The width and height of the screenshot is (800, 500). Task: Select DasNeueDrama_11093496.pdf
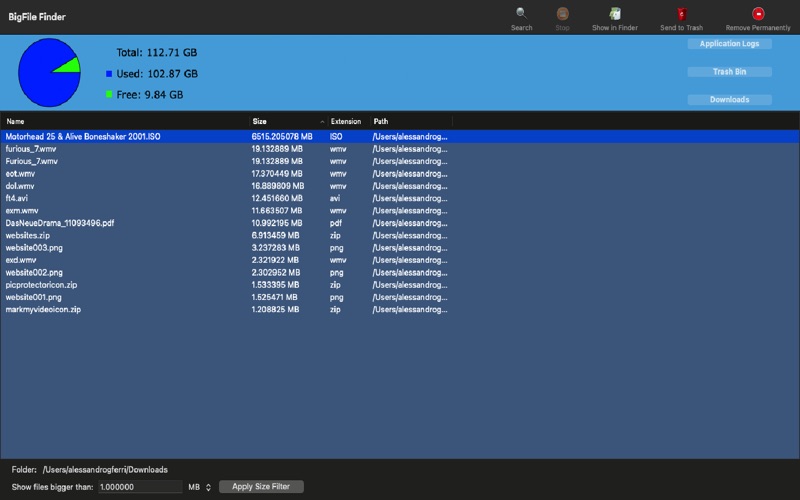pyautogui.click(x=400, y=223)
